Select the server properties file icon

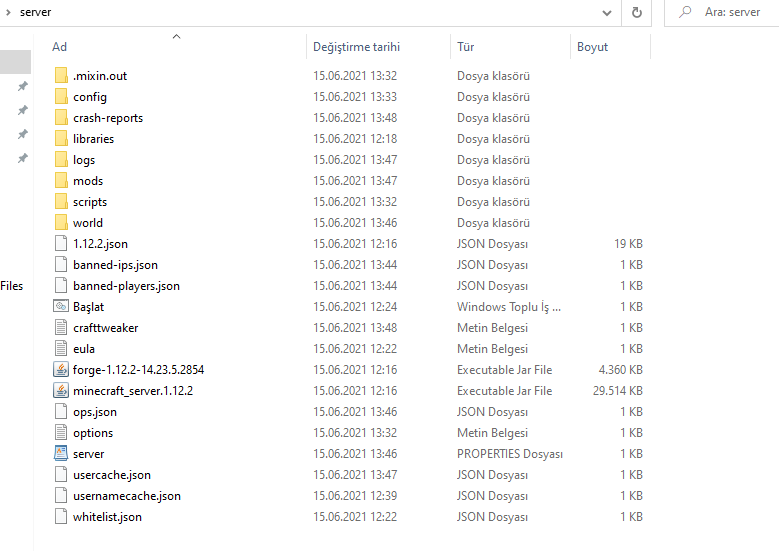(x=61, y=454)
